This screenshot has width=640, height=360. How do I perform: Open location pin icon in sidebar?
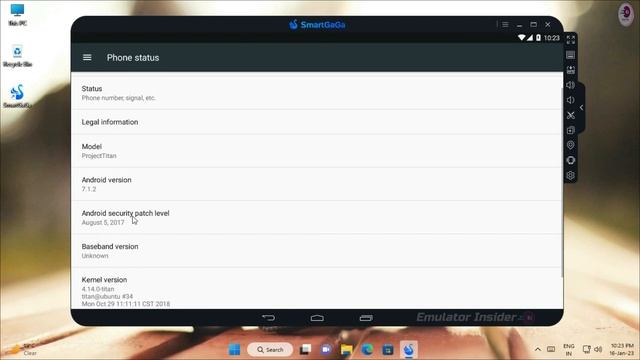(571, 145)
